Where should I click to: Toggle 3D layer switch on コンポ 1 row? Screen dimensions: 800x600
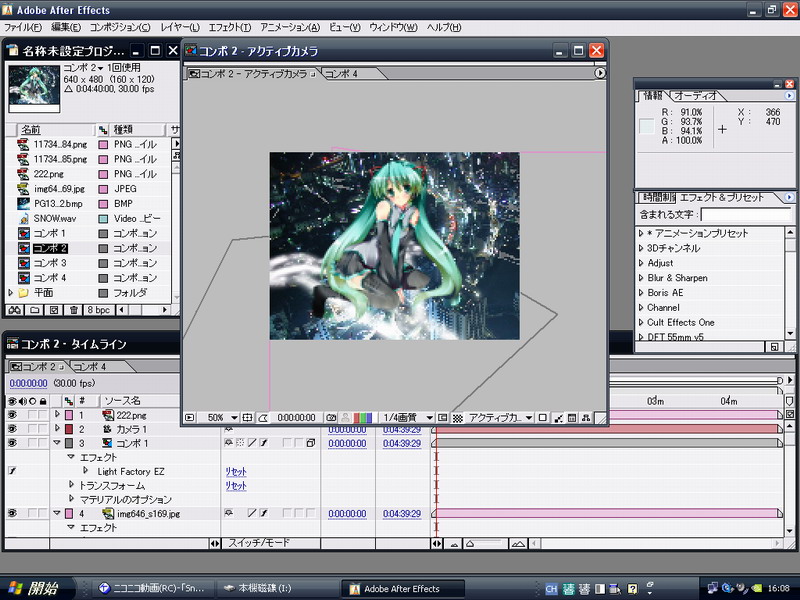[x=310, y=443]
